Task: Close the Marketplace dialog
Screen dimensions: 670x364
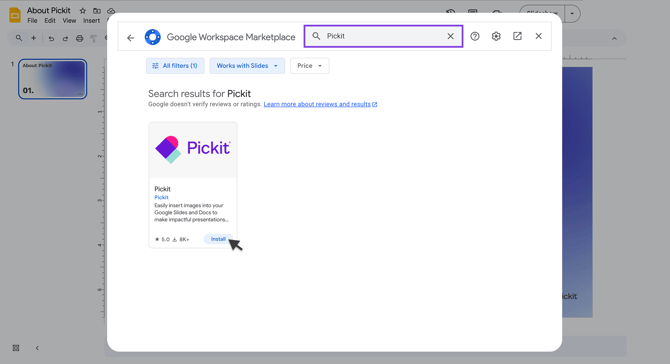Action: coord(538,36)
